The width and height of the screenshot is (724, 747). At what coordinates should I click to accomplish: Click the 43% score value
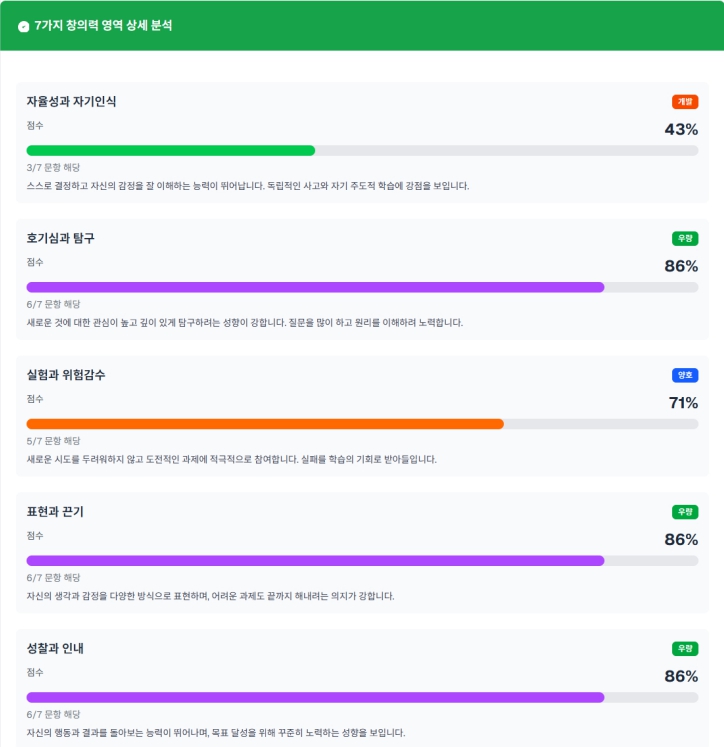[681, 129]
